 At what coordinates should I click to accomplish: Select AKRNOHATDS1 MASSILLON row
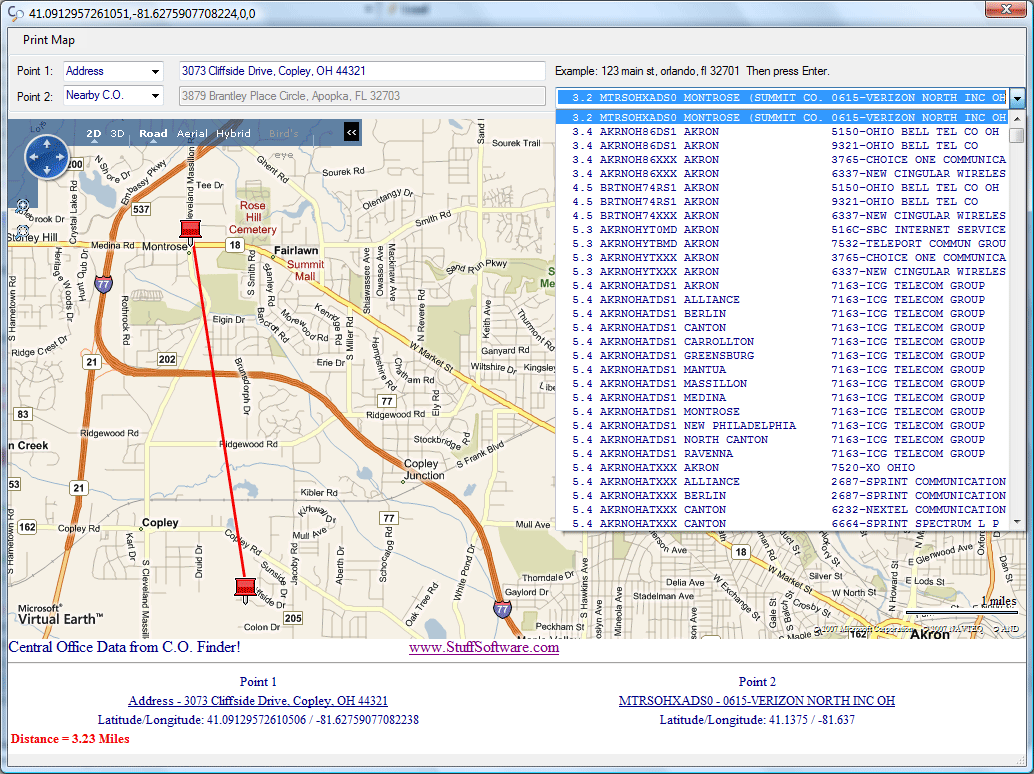tap(783, 384)
